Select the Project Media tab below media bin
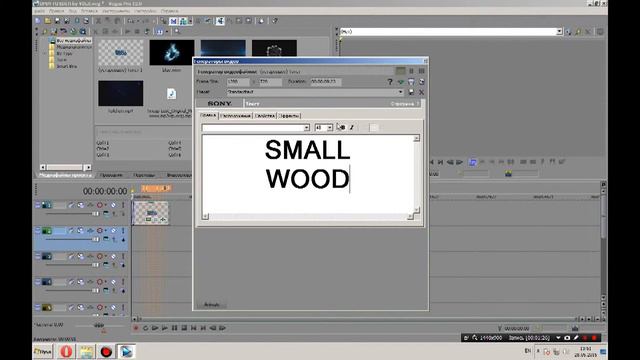Screen dimensions: 640x360 tap(65, 175)
